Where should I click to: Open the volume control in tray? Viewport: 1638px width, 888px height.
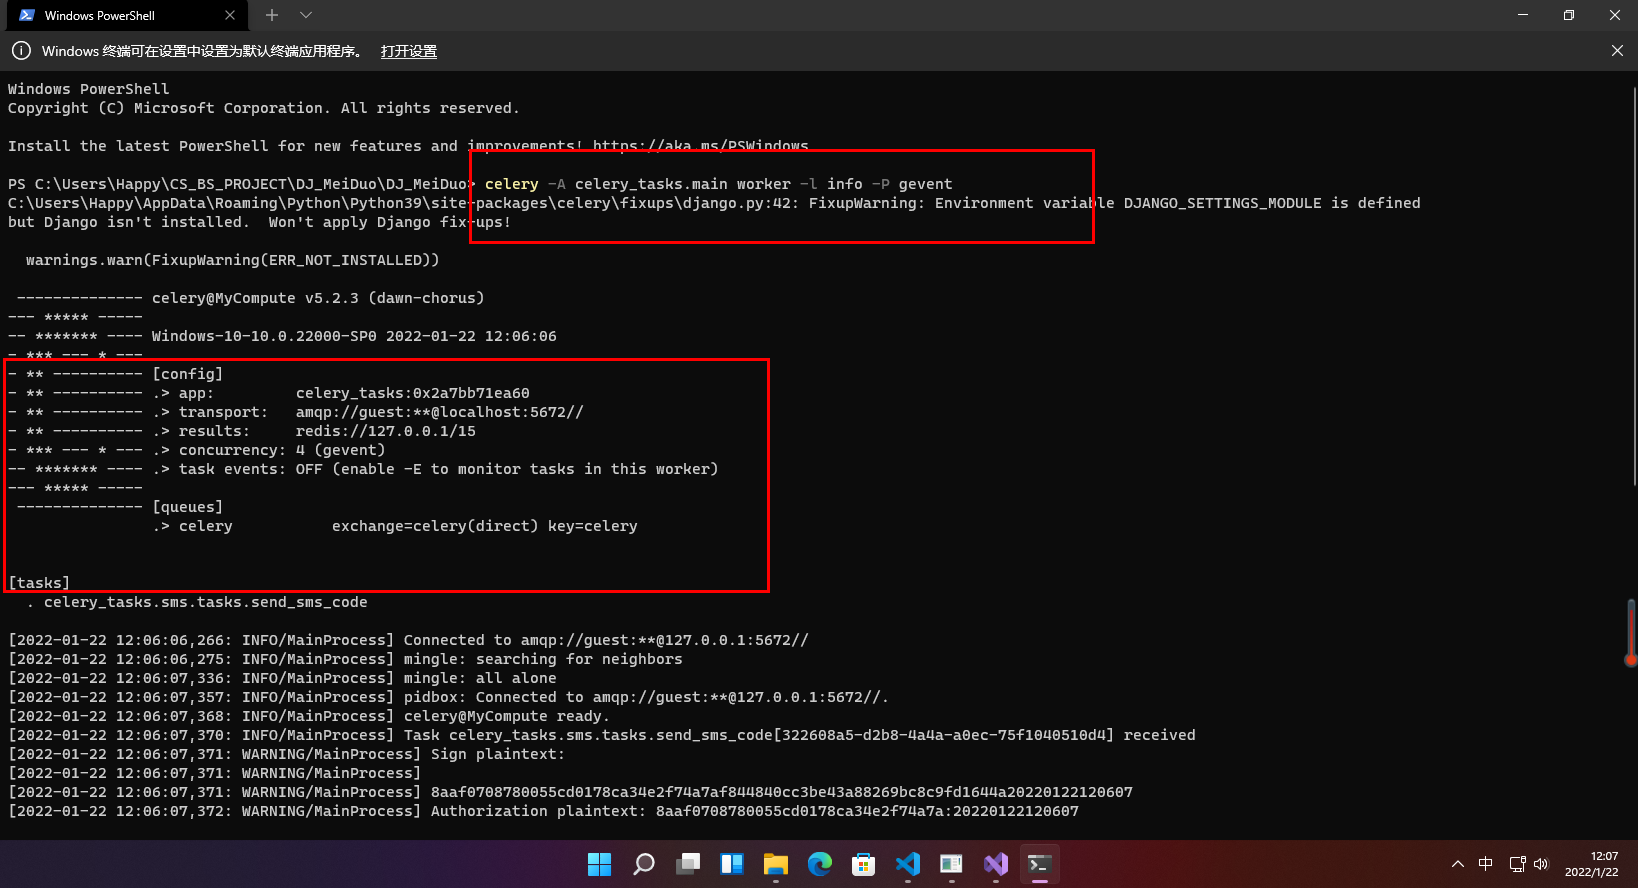tap(1541, 864)
